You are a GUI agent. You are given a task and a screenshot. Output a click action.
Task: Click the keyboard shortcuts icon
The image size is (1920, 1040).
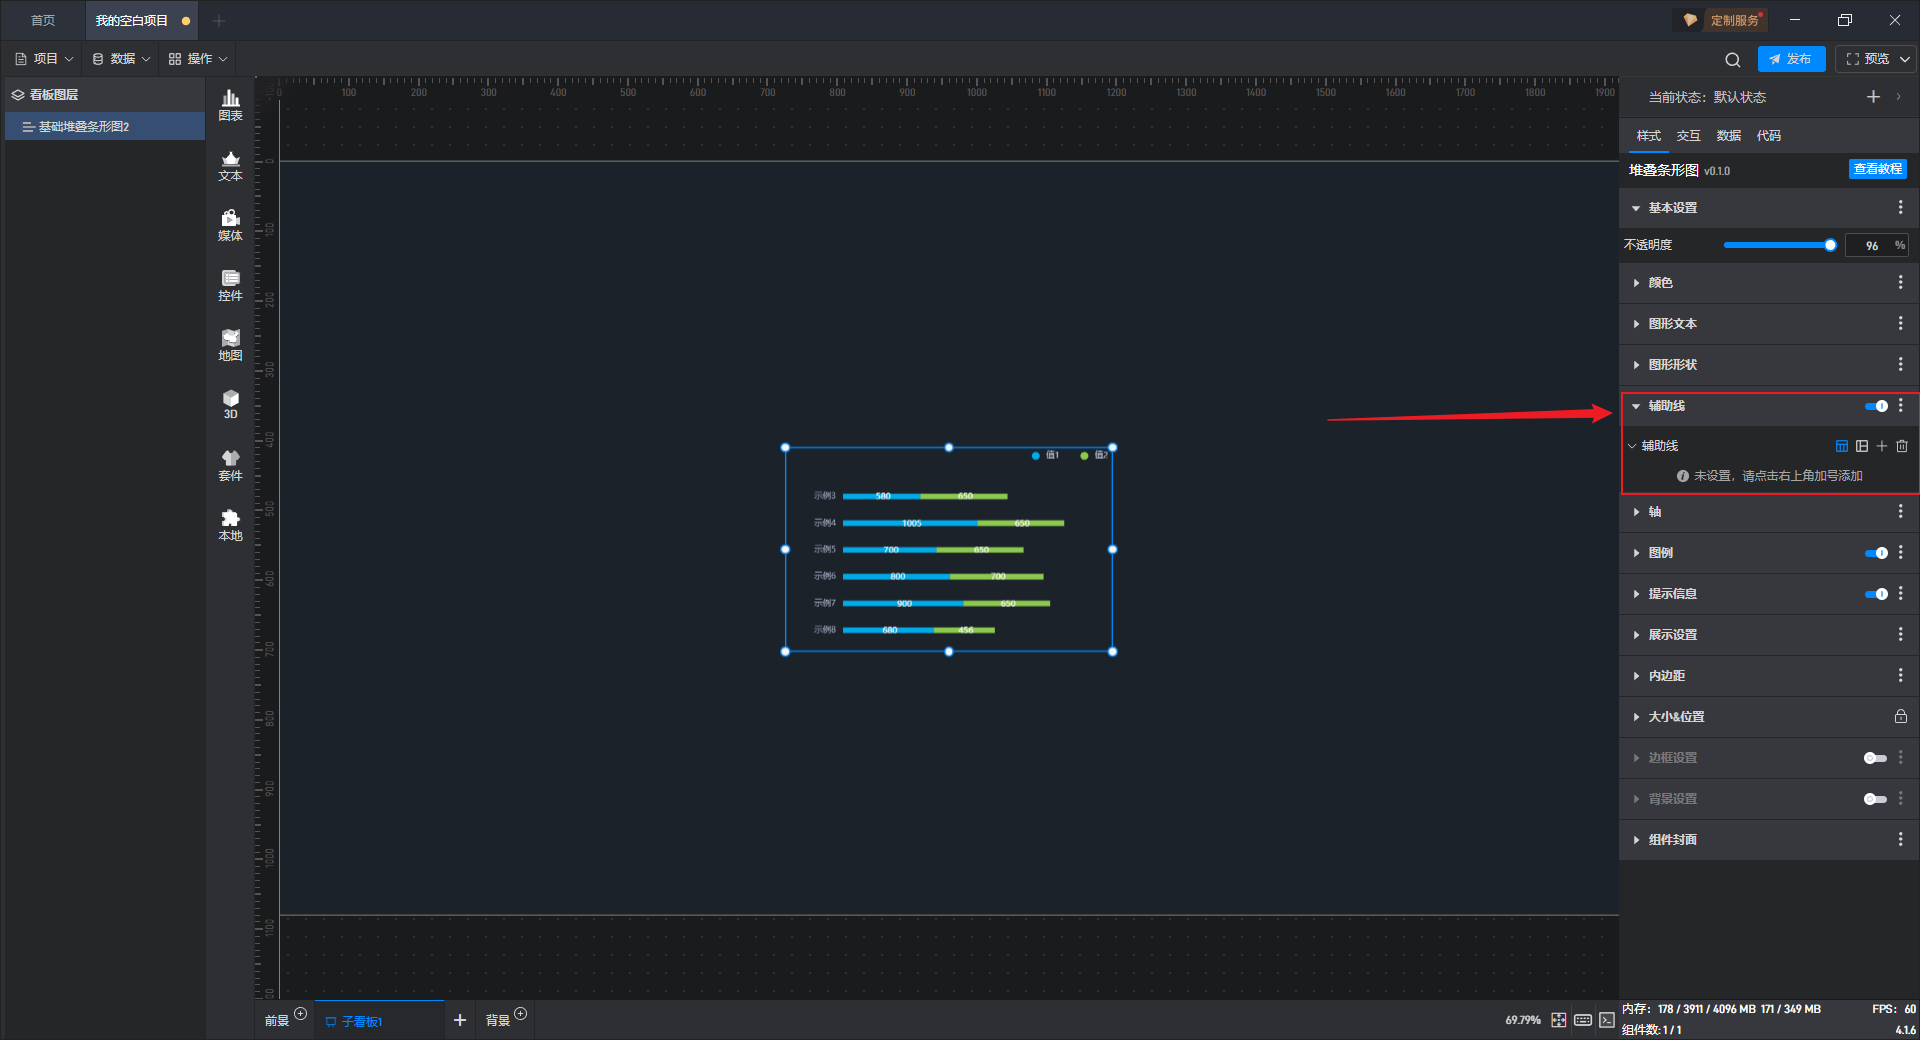[x=1583, y=1020]
